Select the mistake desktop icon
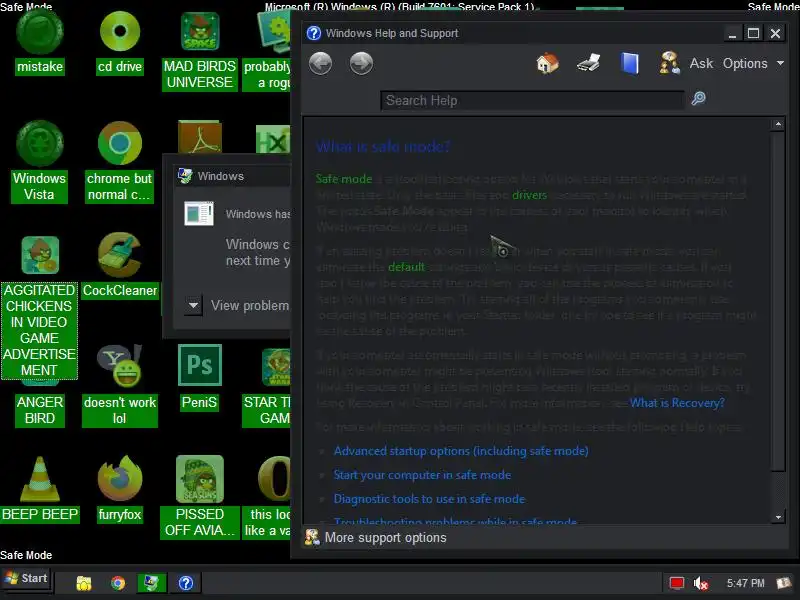Image resolution: width=800 pixels, height=600 pixels. coord(40,43)
